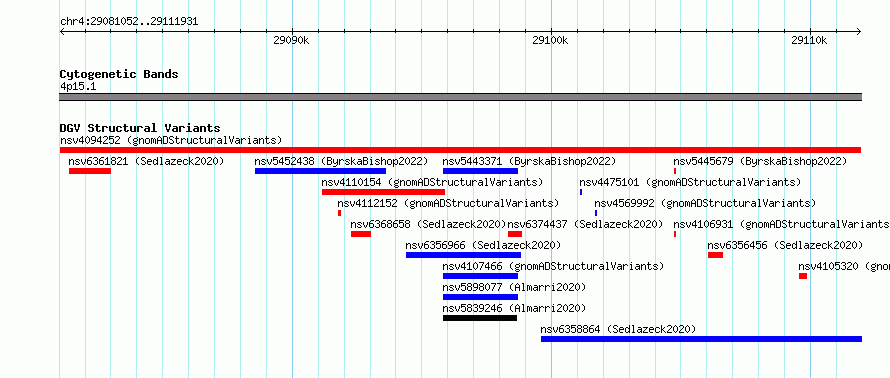Select the gray 4p15.1 cytoband bar
Viewport: 890px width, 378px height.
click(460, 97)
